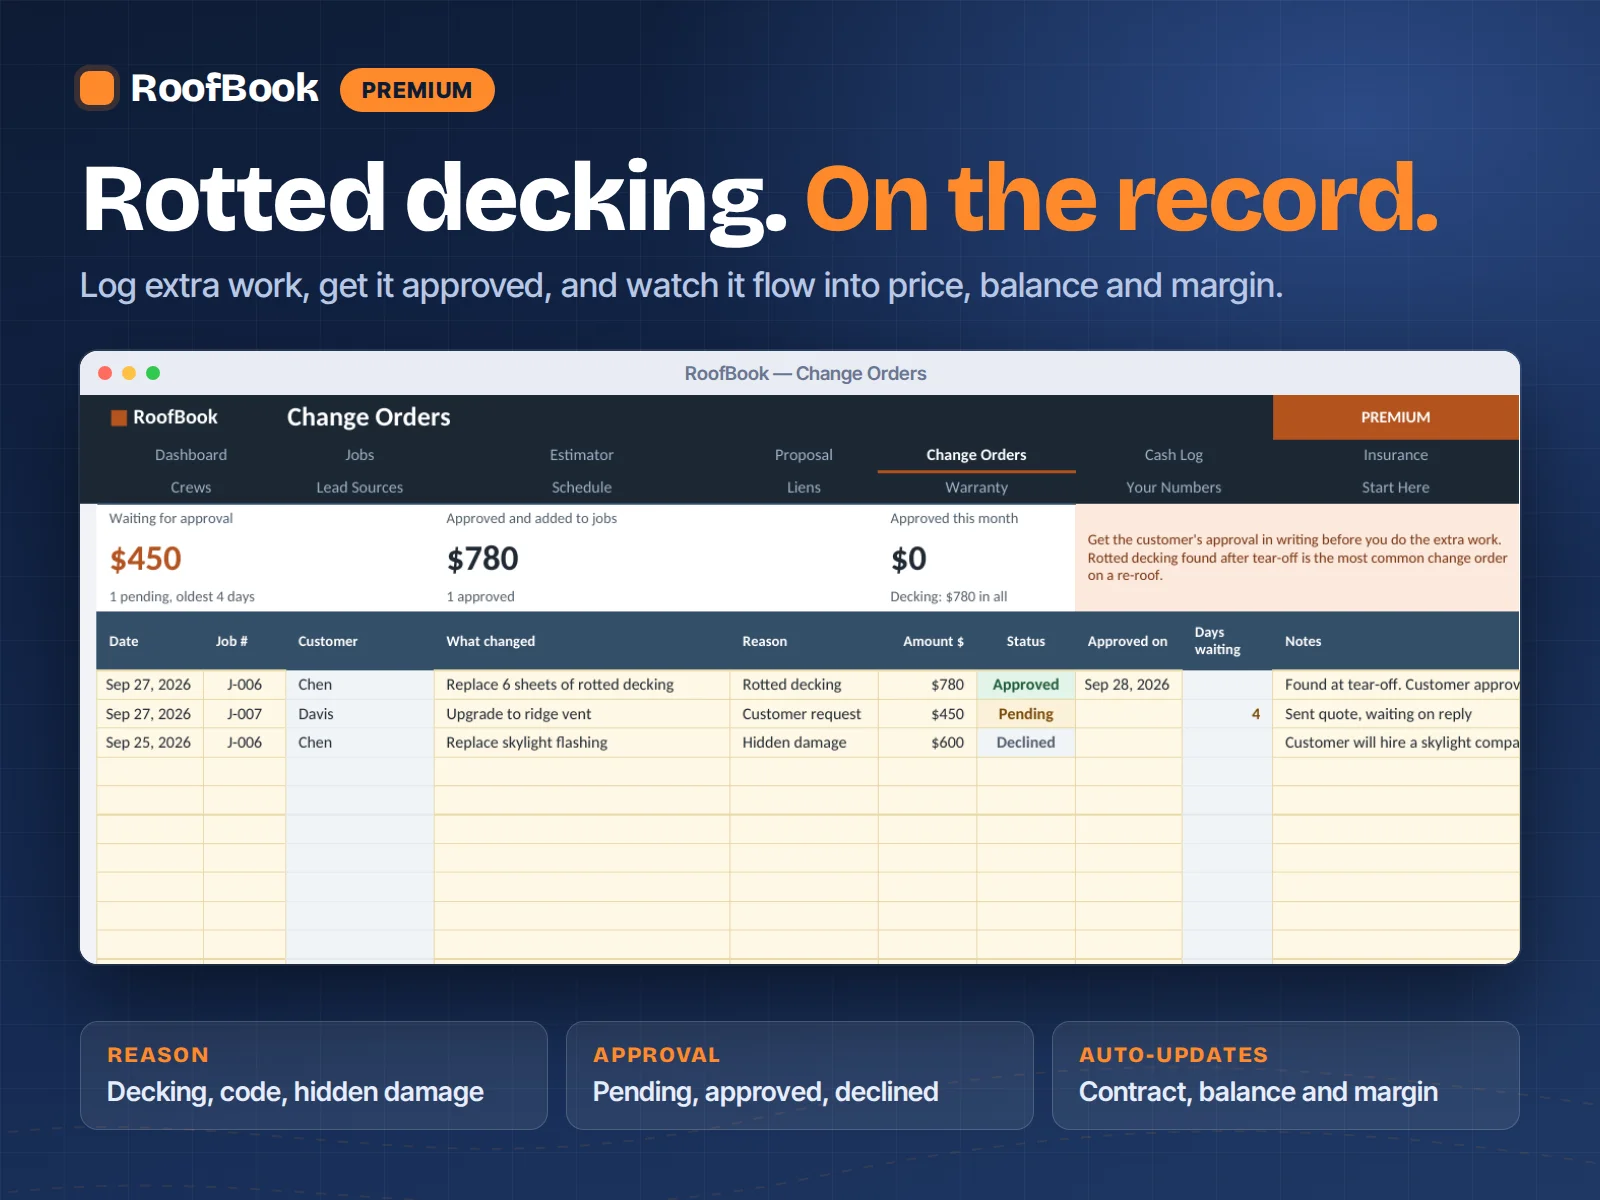Screen dimensions: 1600x1200
Task: Open the Proposal tab
Action: pyautogui.click(x=804, y=455)
